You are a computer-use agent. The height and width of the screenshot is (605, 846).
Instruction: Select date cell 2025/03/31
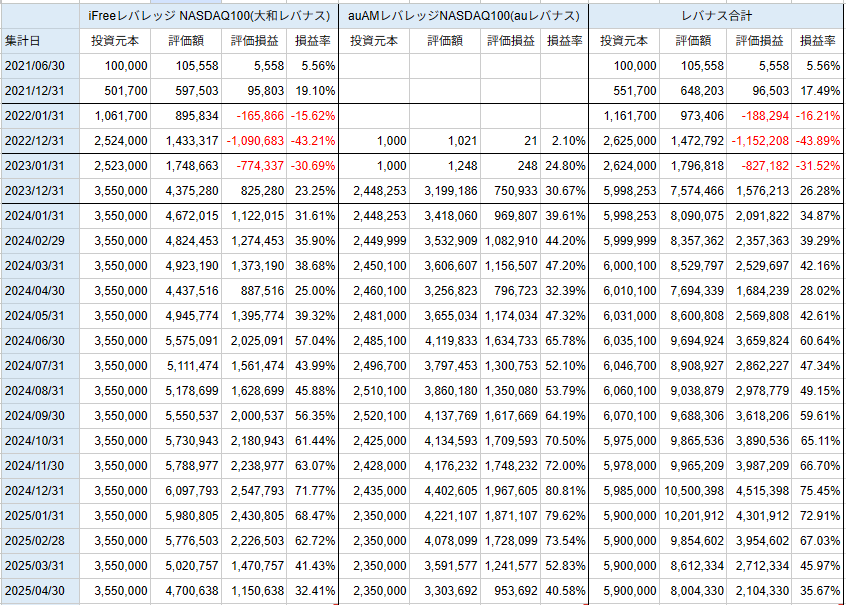pyautogui.click(x=40, y=566)
